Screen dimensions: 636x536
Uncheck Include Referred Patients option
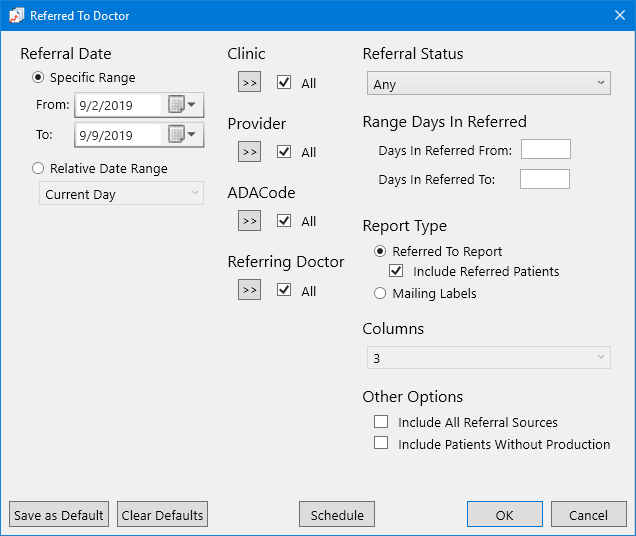click(397, 271)
